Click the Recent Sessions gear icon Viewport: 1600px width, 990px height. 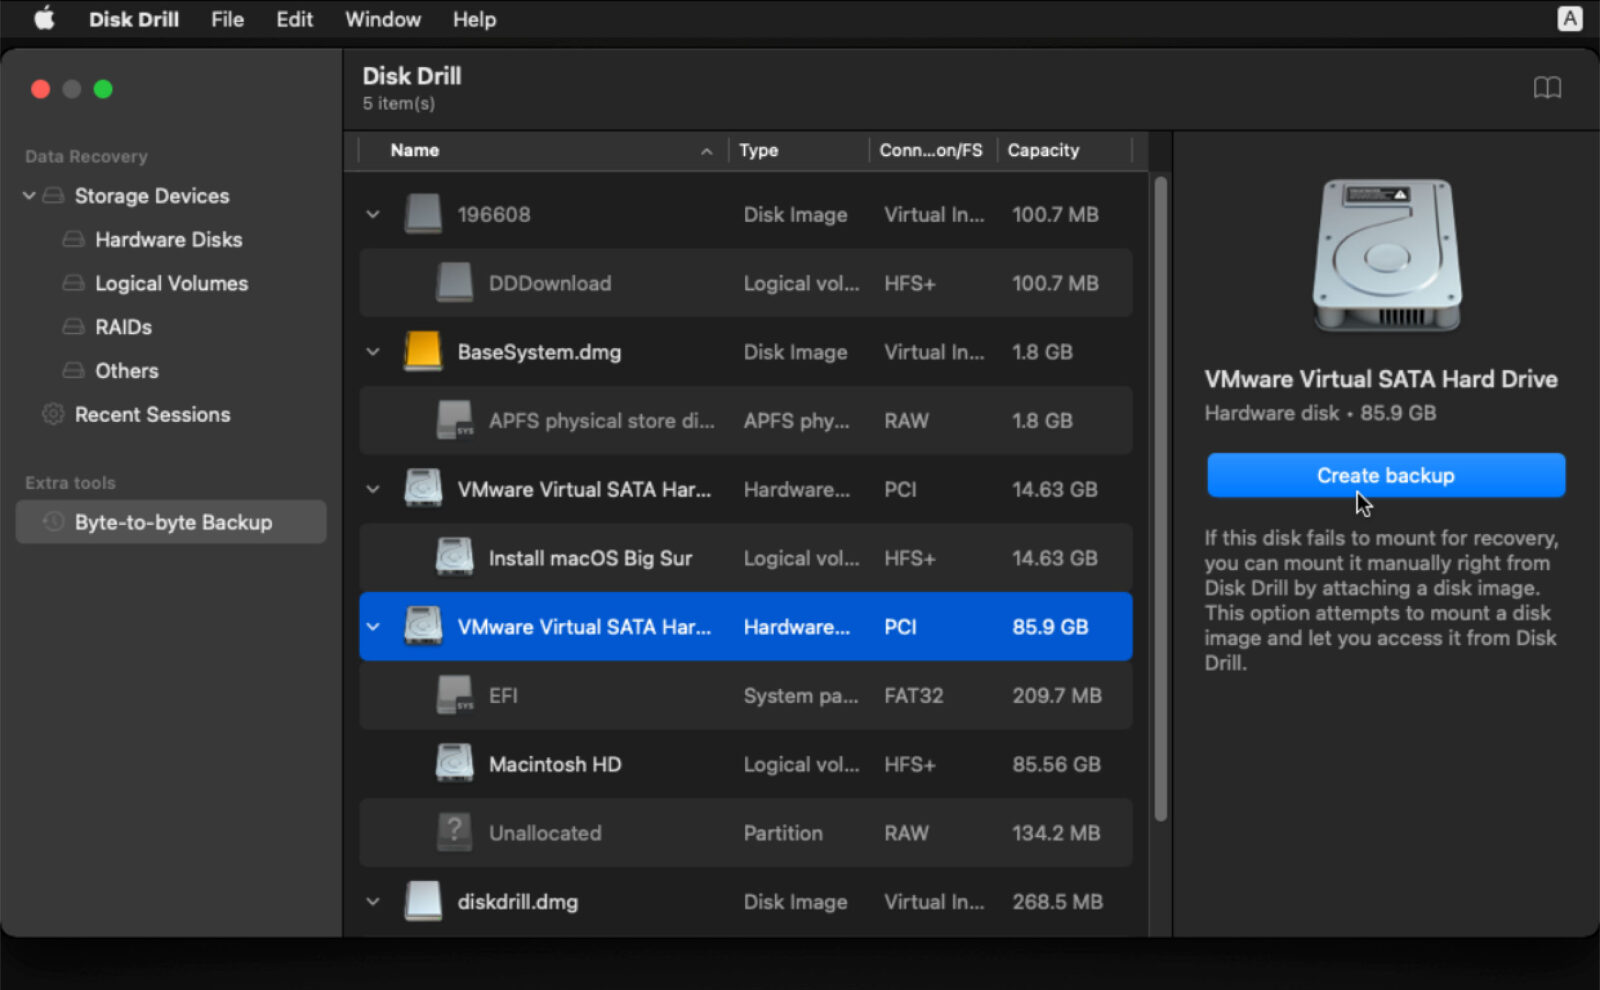click(x=52, y=414)
